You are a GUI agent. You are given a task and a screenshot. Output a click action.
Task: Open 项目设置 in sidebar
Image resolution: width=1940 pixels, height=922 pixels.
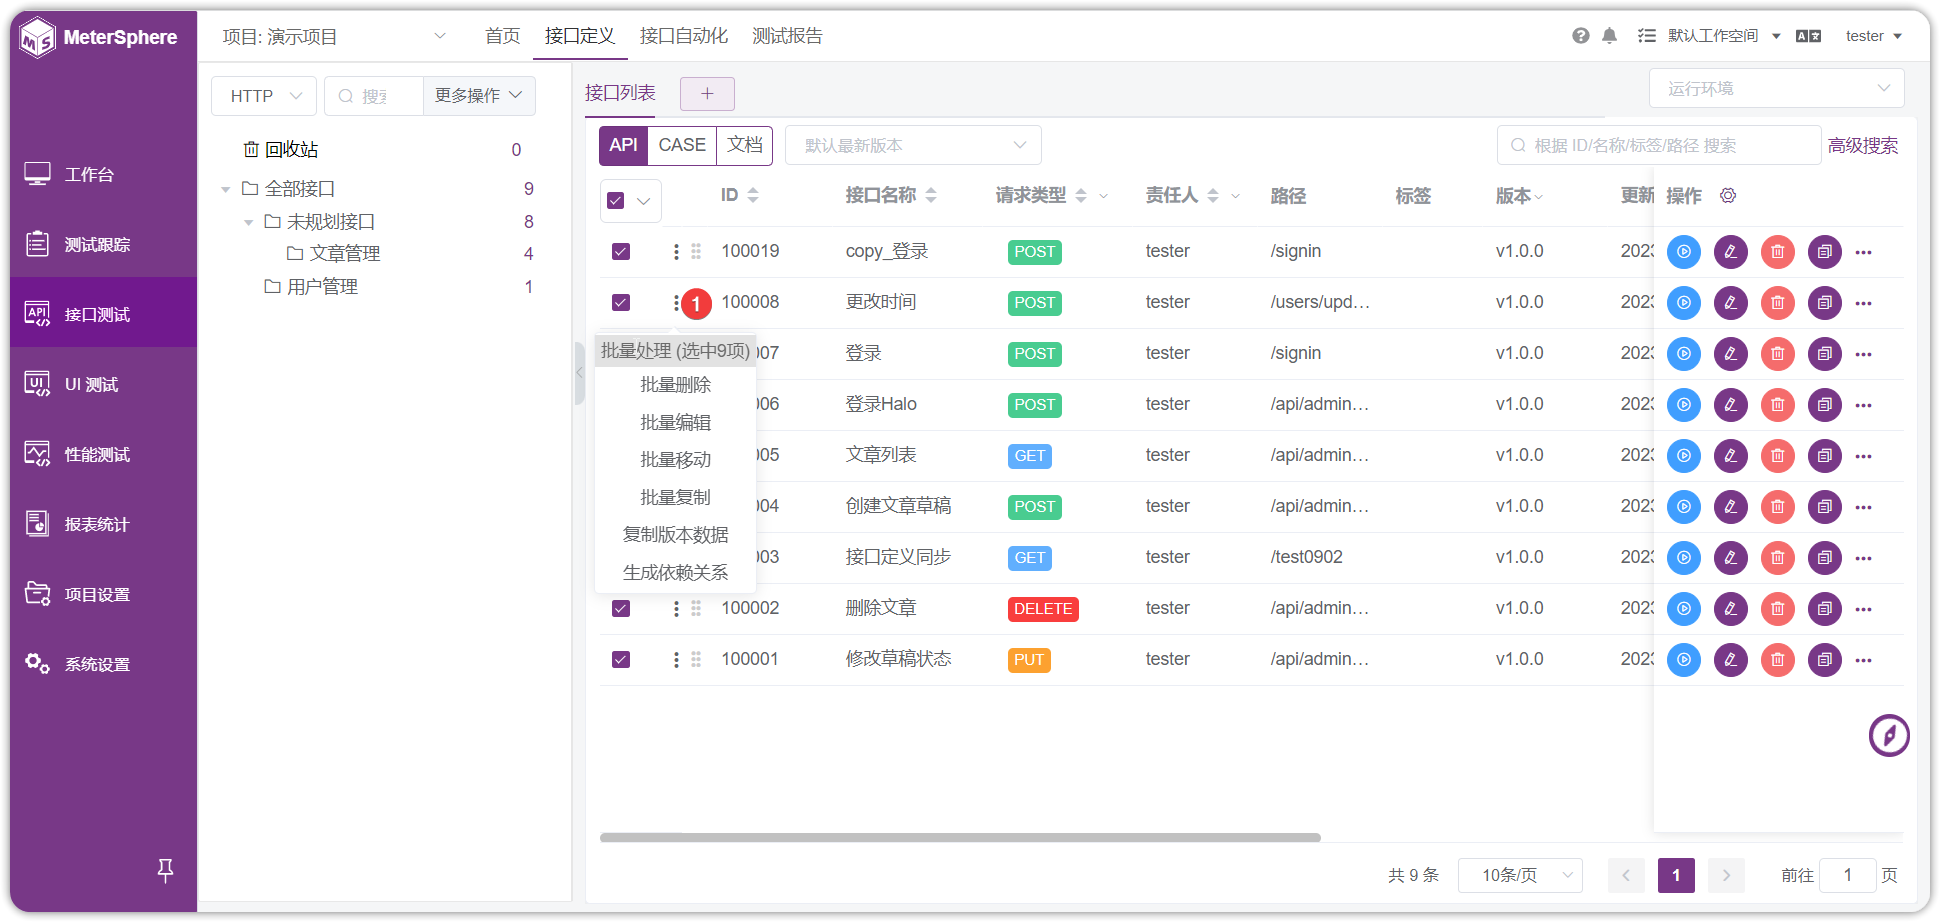104,594
